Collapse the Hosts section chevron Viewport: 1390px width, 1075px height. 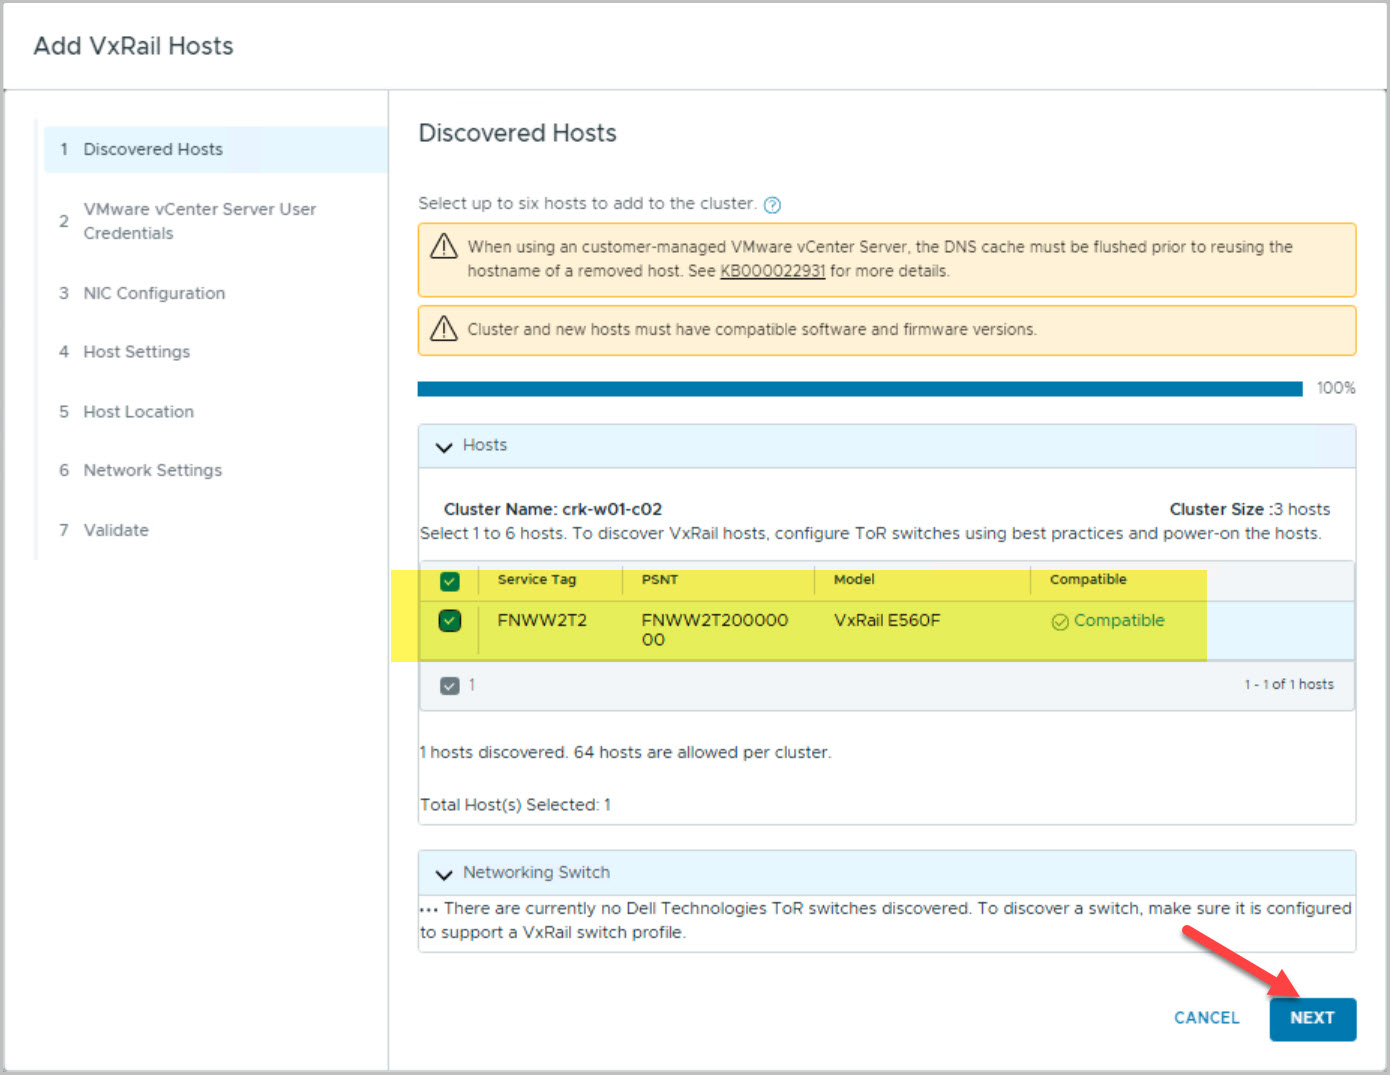(x=444, y=447)
